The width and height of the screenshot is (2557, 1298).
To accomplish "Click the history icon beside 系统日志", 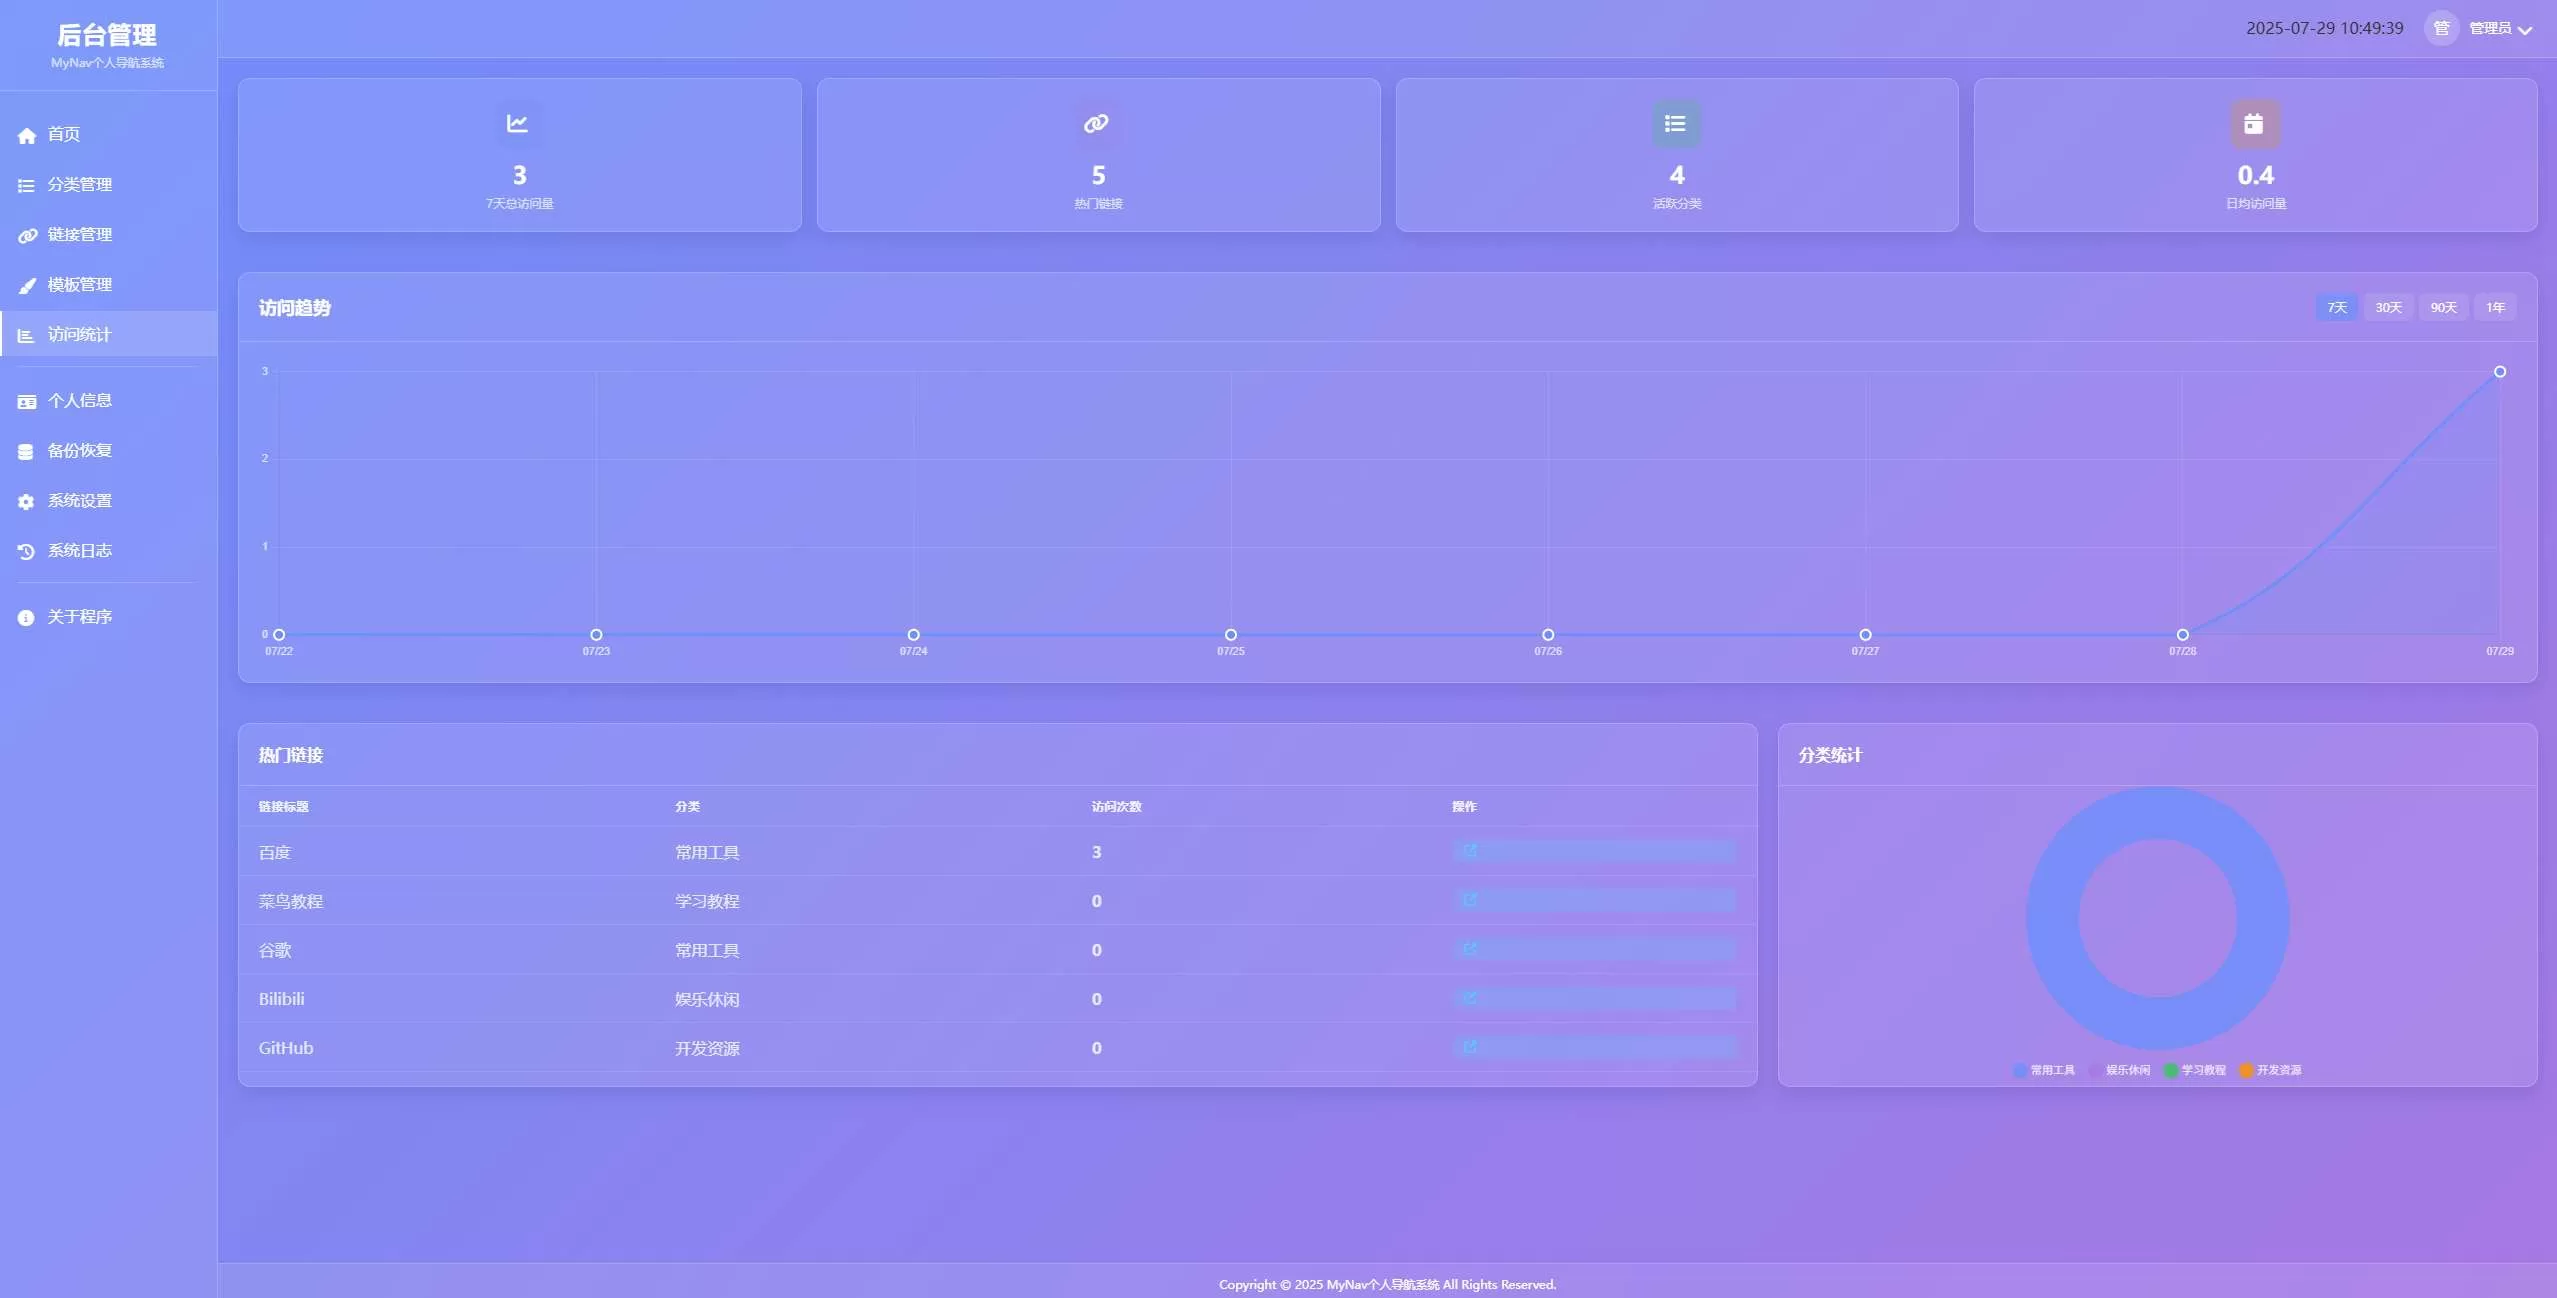I will point(27,551).
